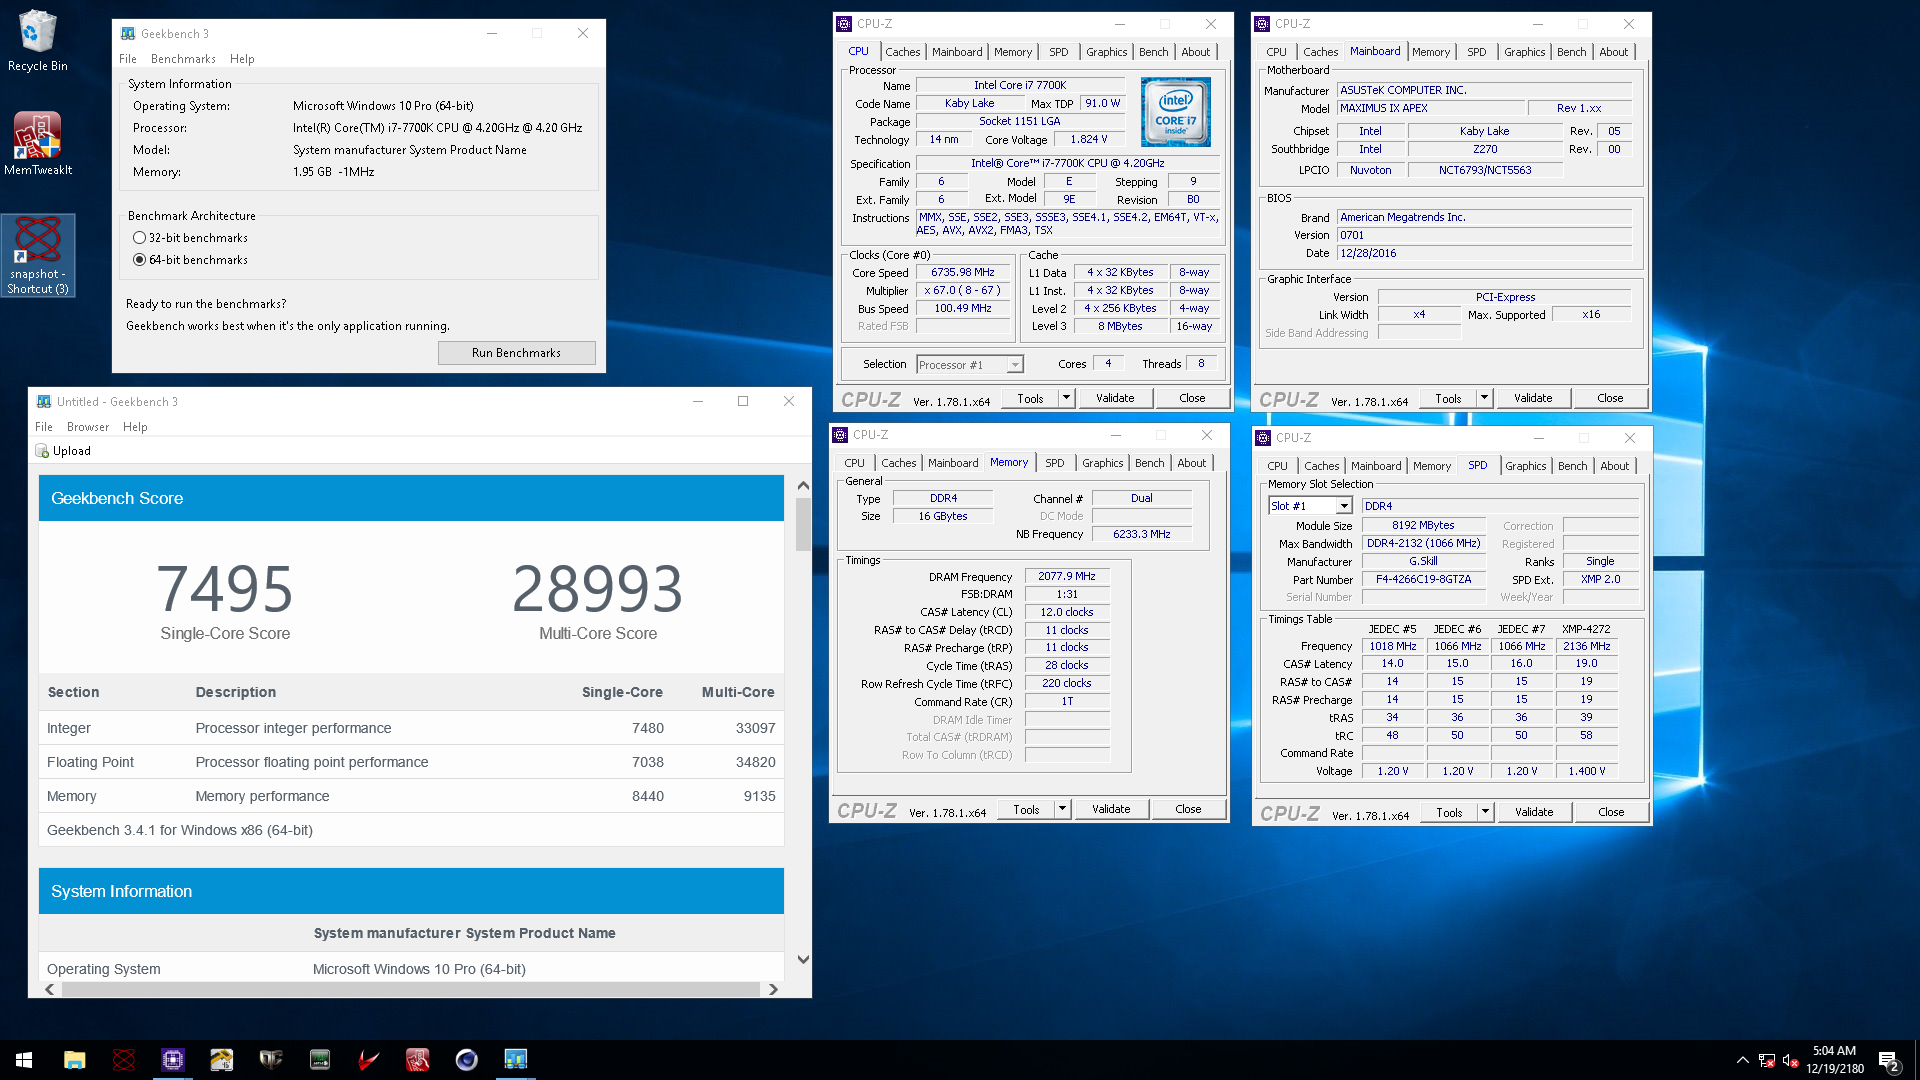Switch to Graphics tab in CPU-Z Mainboard window

(1524, 52)
